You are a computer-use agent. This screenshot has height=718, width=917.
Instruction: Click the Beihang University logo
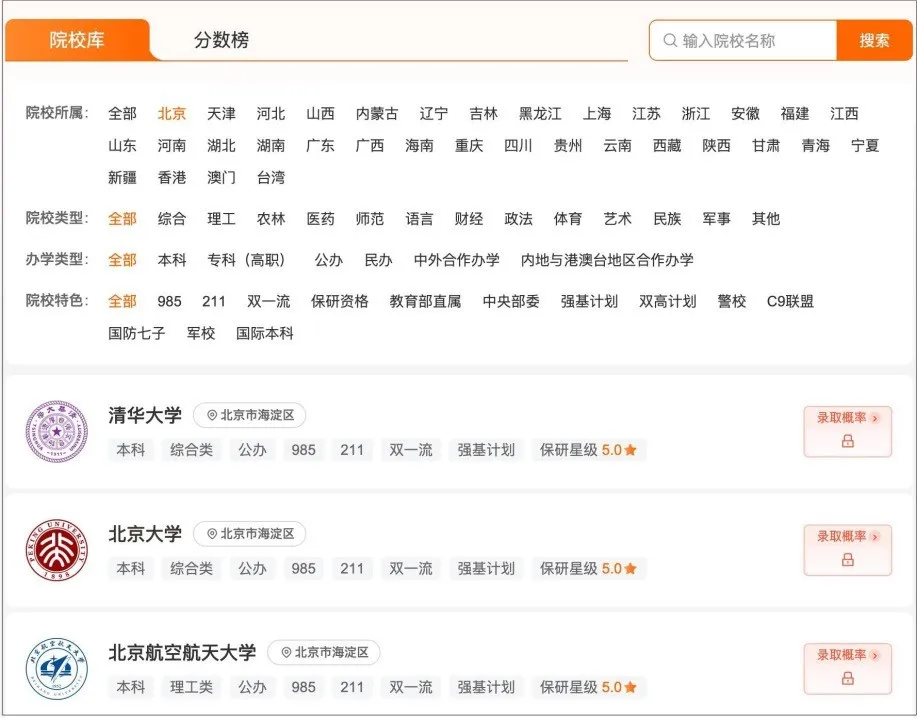point(57,669)
